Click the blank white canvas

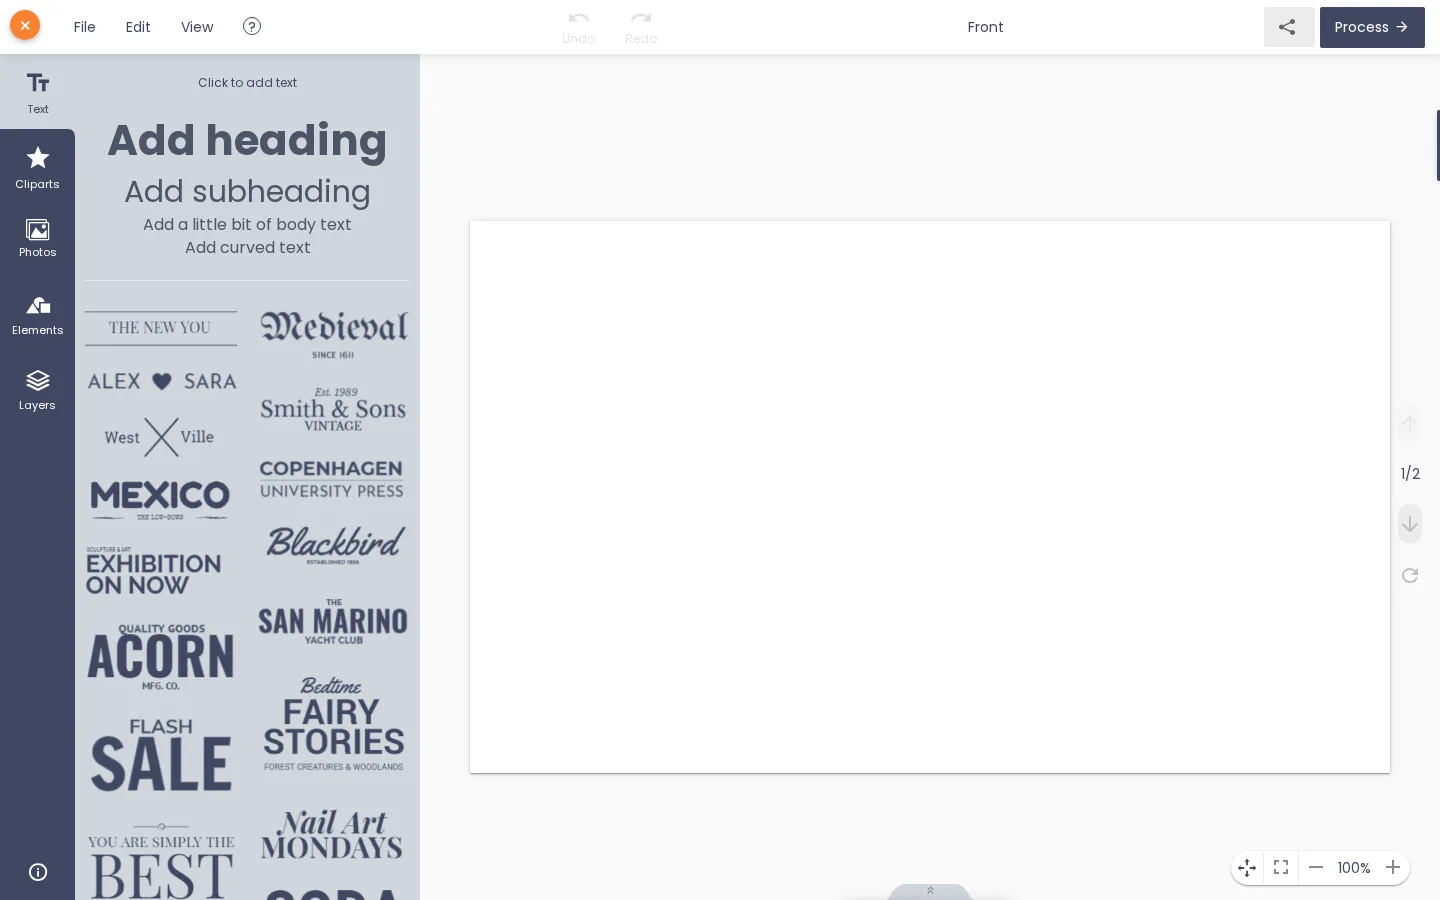point(930,497)
